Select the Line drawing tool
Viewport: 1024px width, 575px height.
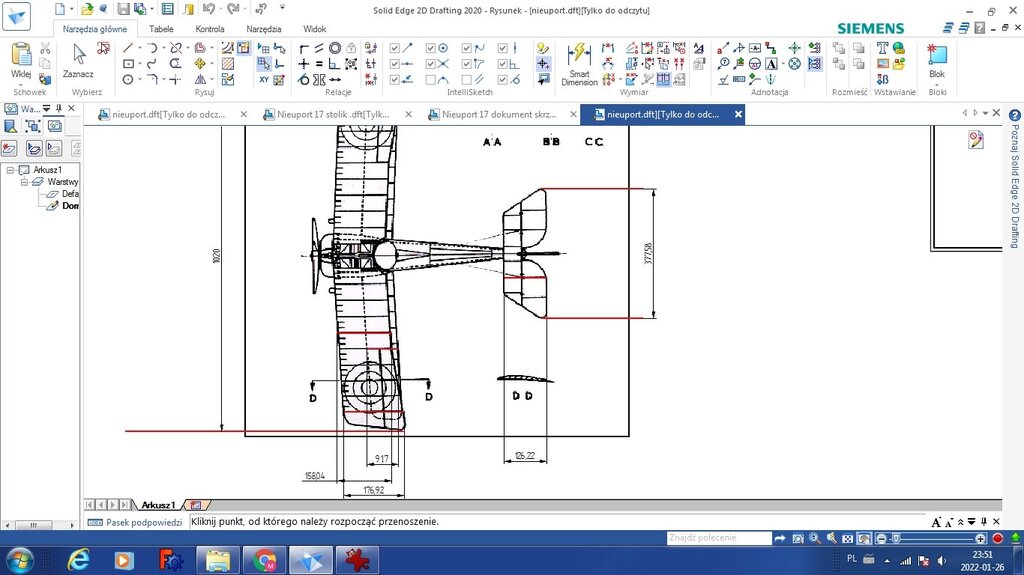(x=128, y=48)
